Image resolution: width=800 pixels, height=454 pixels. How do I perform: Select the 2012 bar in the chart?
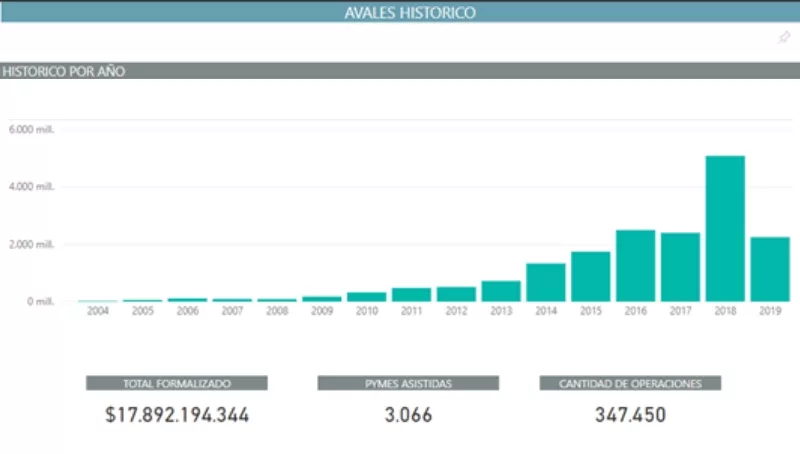coord(456,294)
